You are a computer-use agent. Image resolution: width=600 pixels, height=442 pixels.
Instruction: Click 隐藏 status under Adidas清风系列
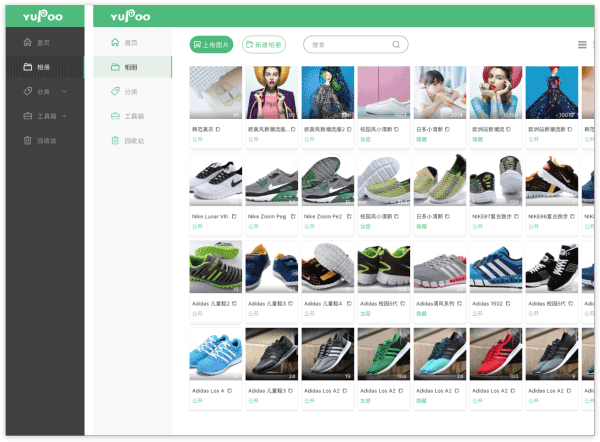point(422,313)
